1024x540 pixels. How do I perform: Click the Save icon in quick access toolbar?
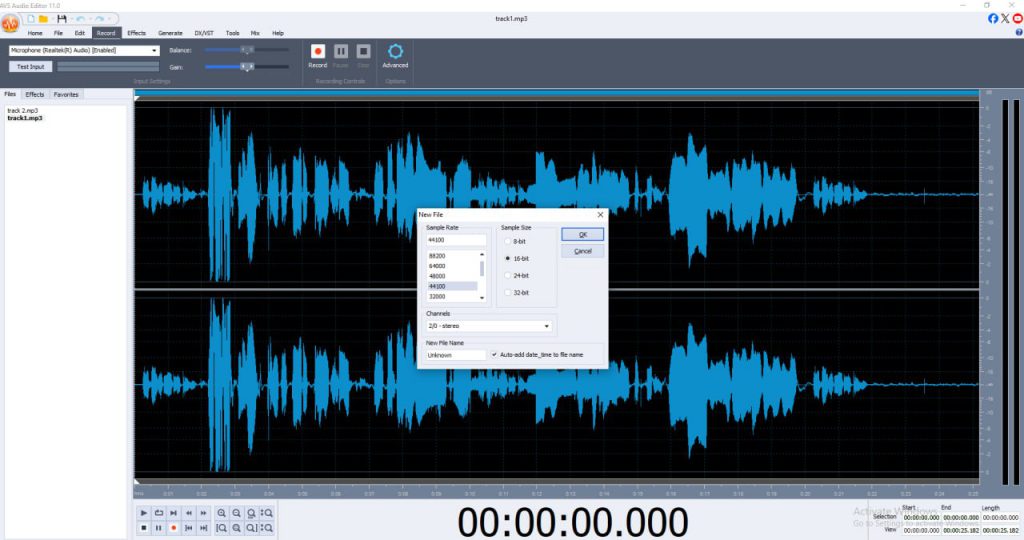coord(62,18)
